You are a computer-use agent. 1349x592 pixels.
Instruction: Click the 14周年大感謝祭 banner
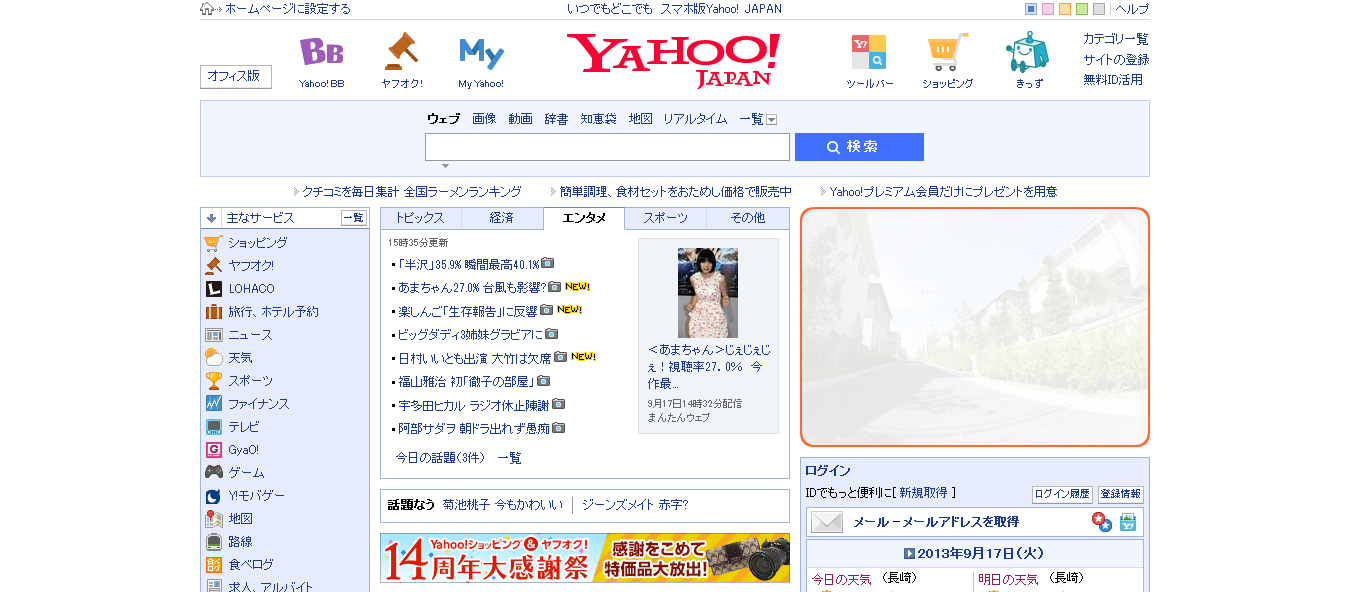point(585,558)
